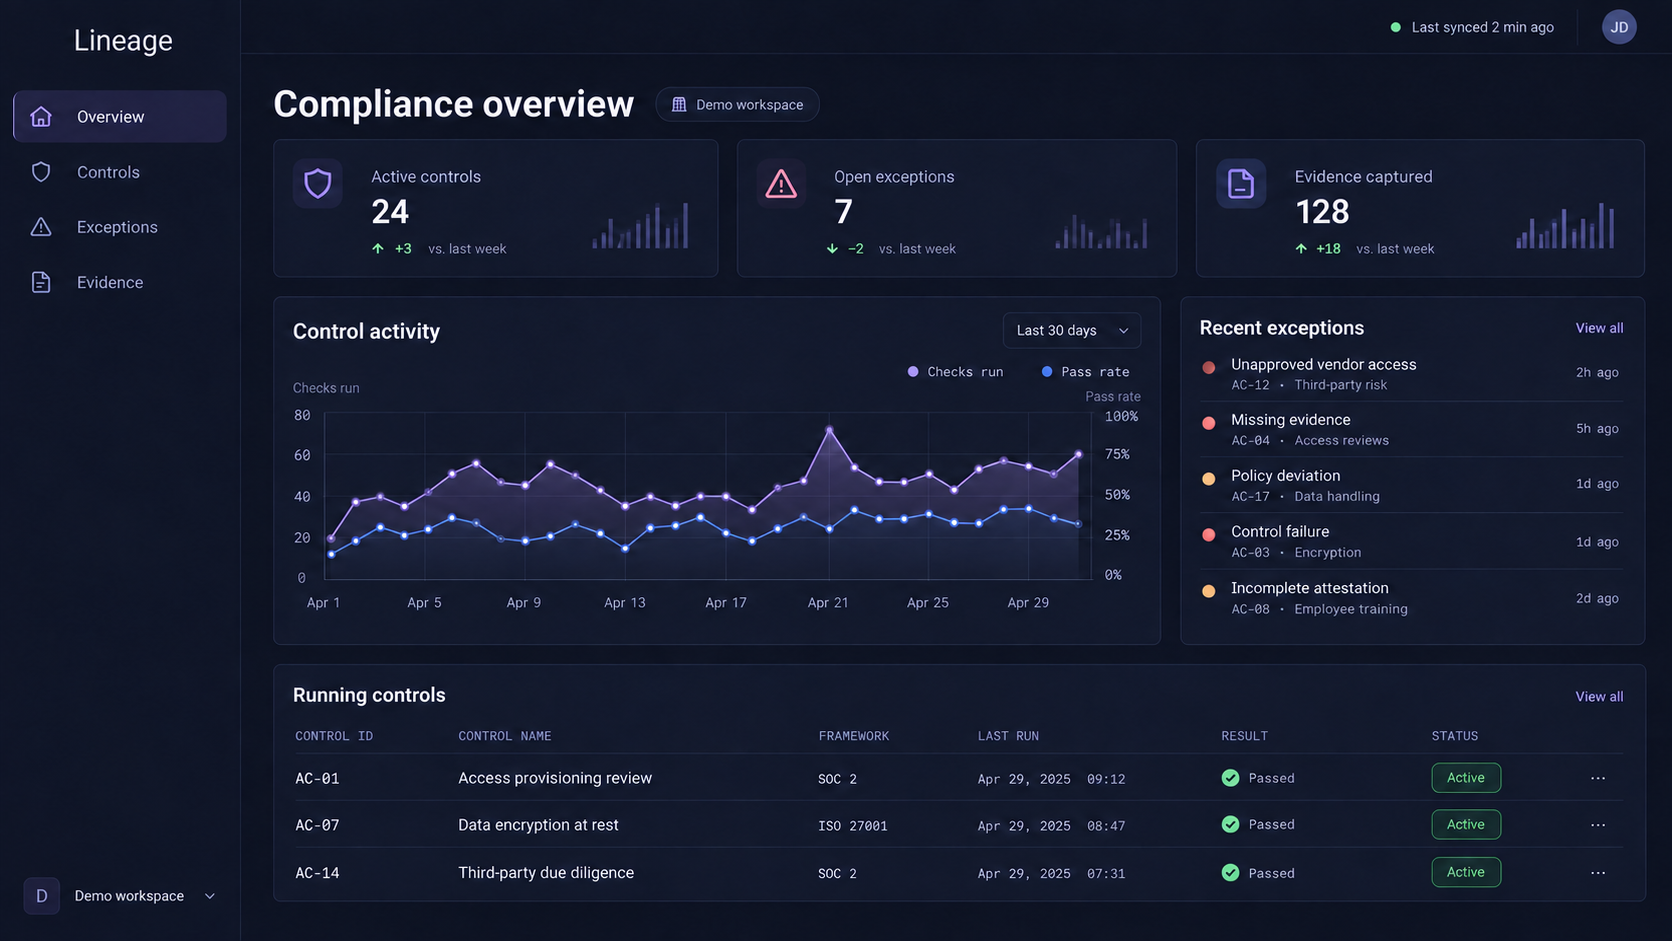Click the Open exceptions sparkline chart
Viewport: 1672px width, 941px height.
(x=1101, y=231)
